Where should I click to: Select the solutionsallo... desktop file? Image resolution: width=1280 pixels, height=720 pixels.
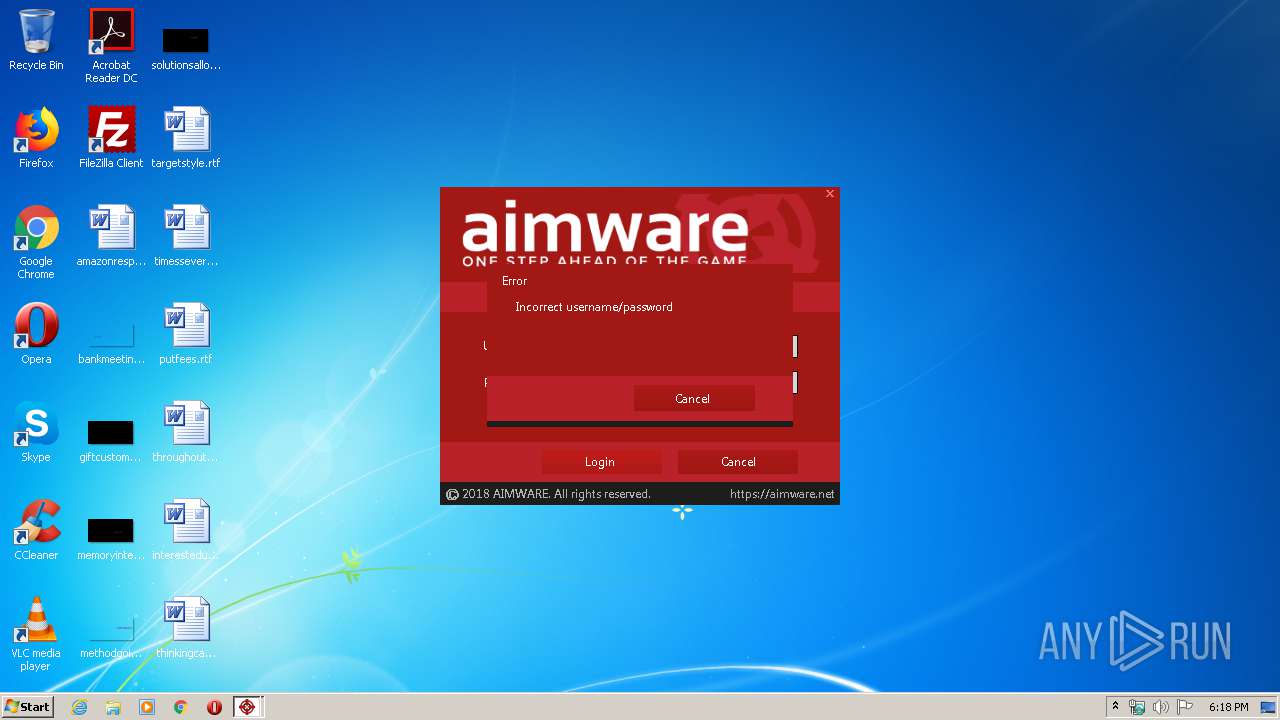click(186, 47)
